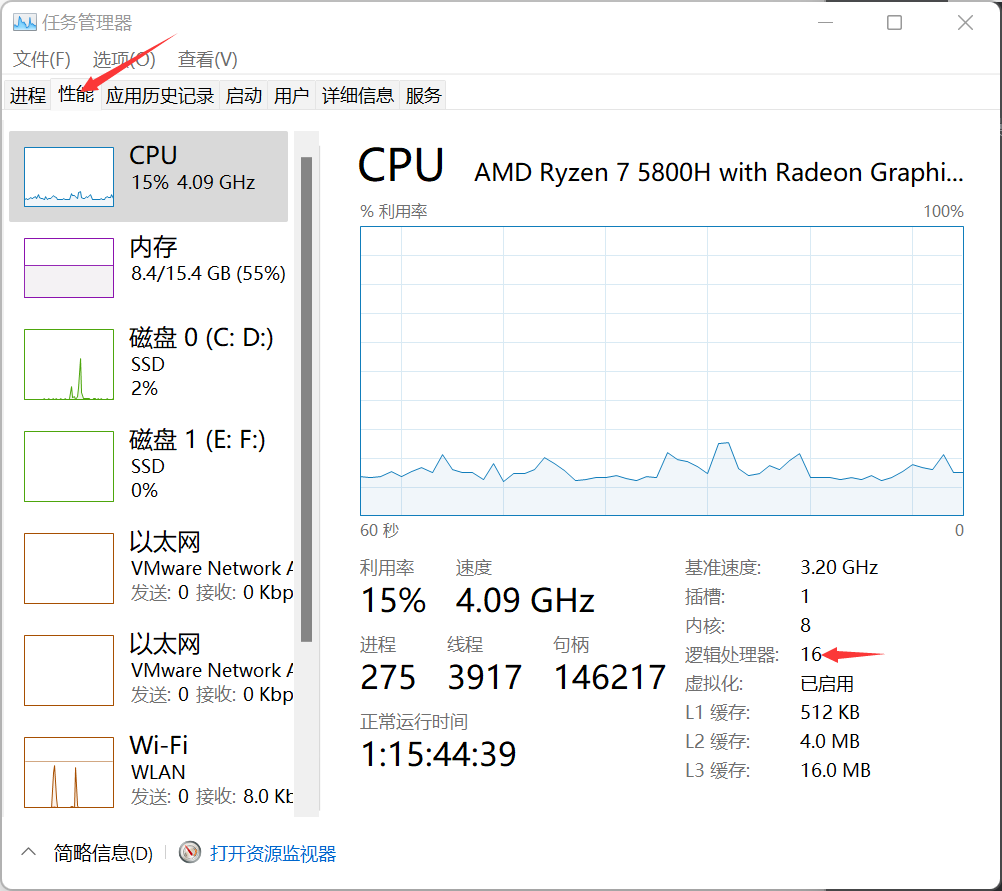This screenshot has height=891, width=1002.
Task: Switch to the 启动 tab
Action: [x=244, y=96]
